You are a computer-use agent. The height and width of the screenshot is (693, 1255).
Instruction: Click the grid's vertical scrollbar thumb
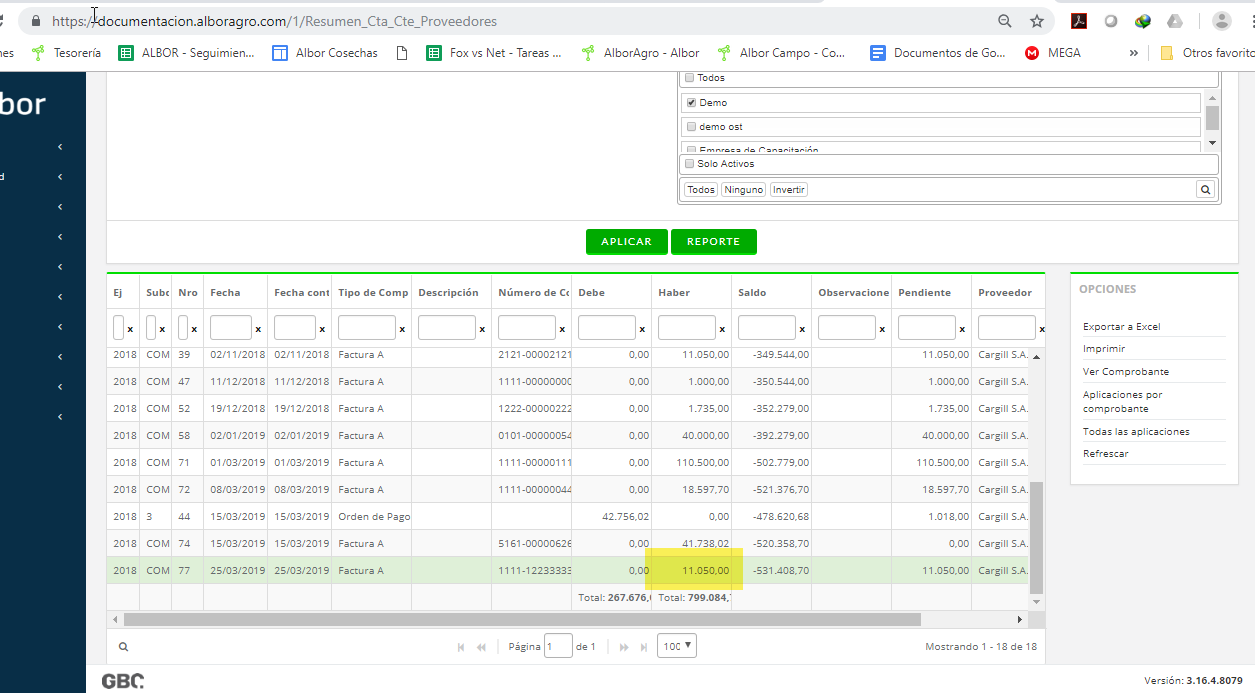(x=1036, y=536)
